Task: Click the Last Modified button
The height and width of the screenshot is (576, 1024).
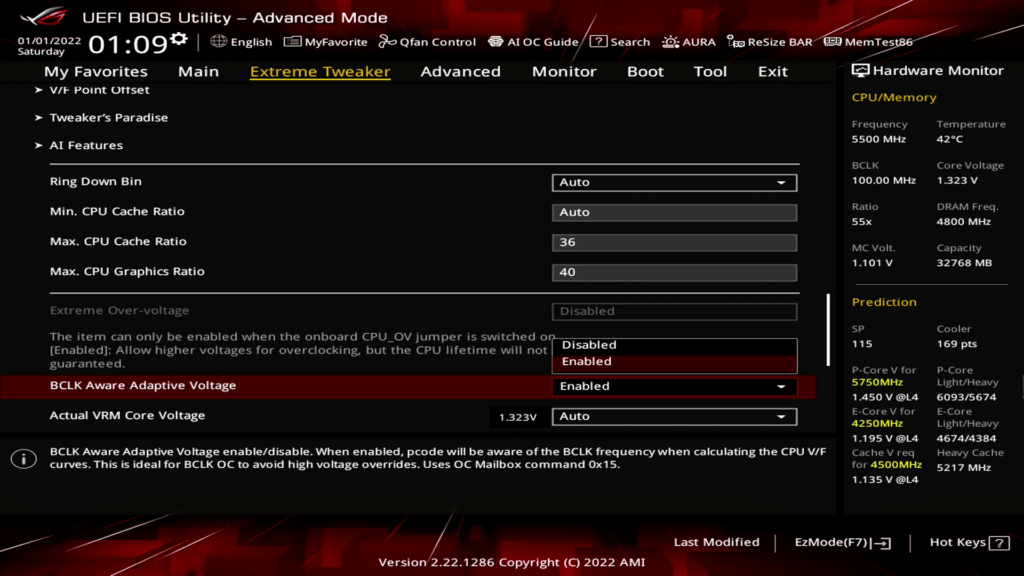Action: [x=716, y=542]
